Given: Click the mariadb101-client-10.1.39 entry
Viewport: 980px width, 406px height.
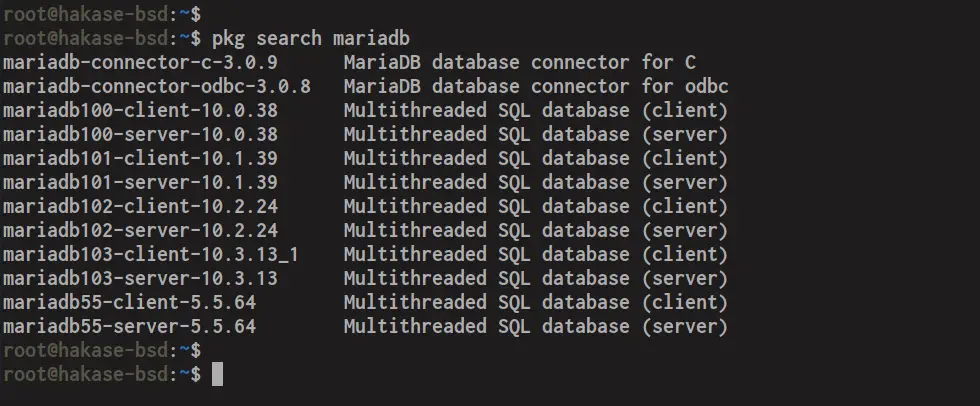Looking at the screenshot, I should (x=140, y=158).
